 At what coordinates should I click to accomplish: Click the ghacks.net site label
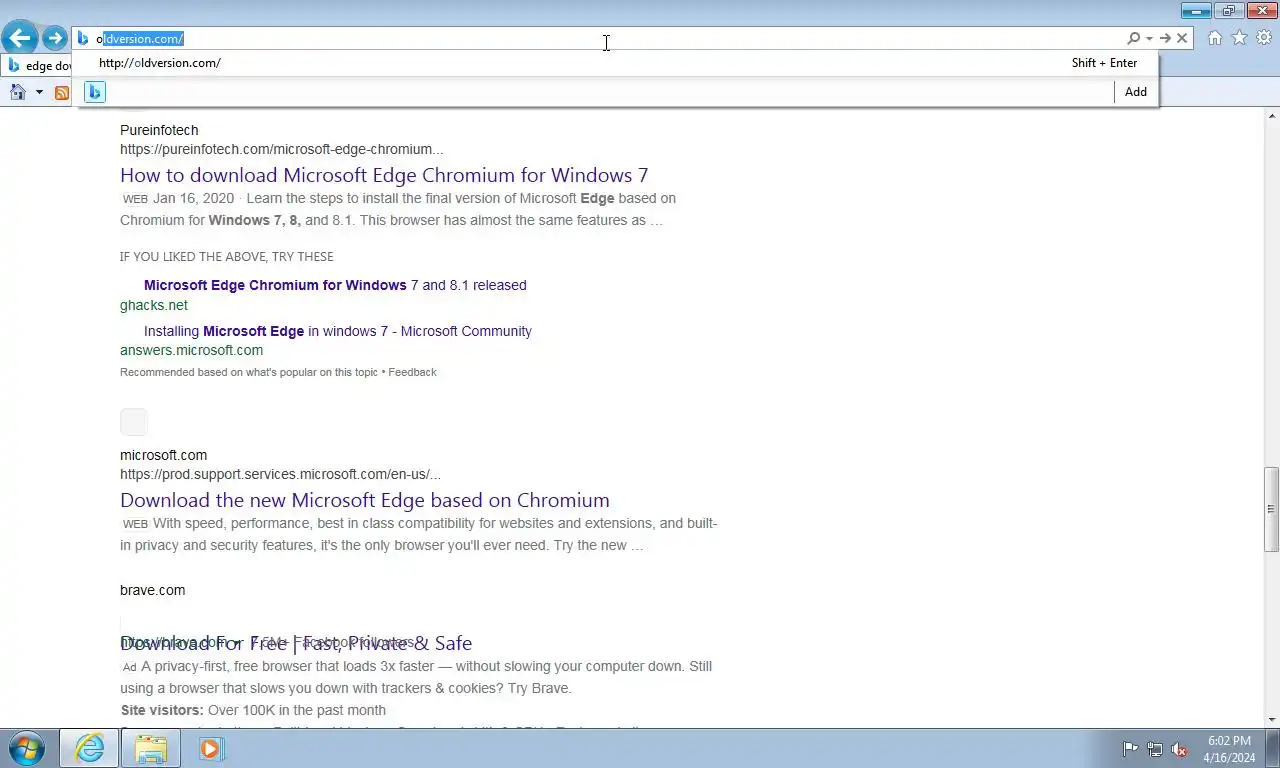point(153,305)
